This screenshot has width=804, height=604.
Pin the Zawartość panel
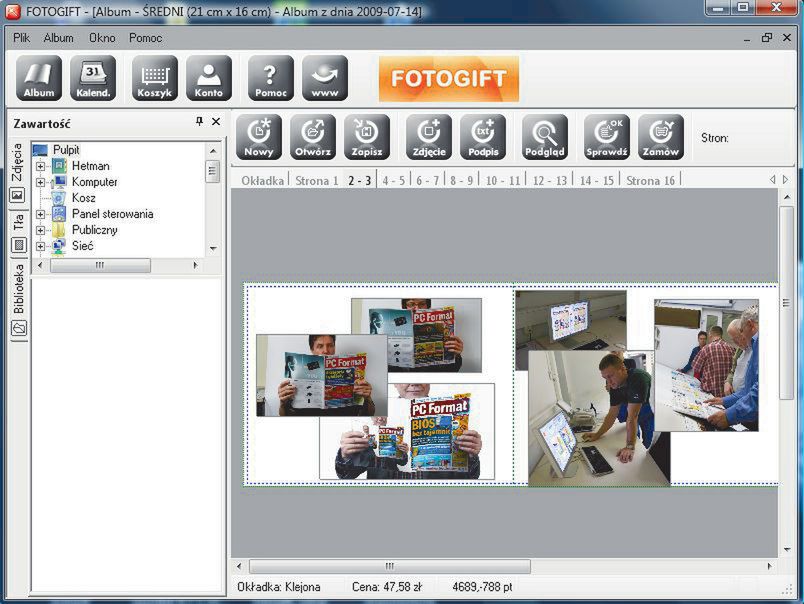coord(199,122)
